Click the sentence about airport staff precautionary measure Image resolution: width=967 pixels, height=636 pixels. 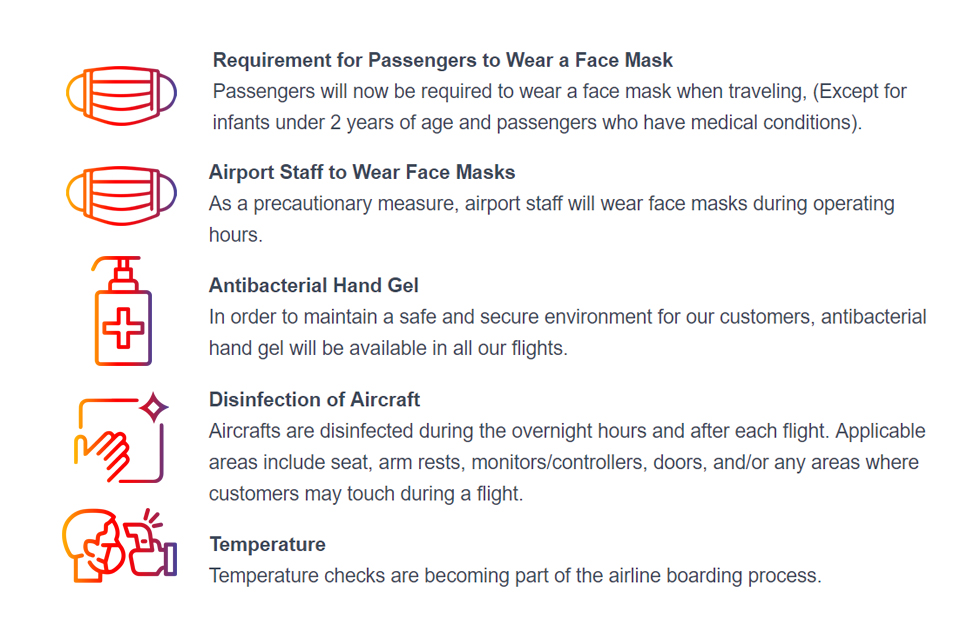tap(551, 204)
